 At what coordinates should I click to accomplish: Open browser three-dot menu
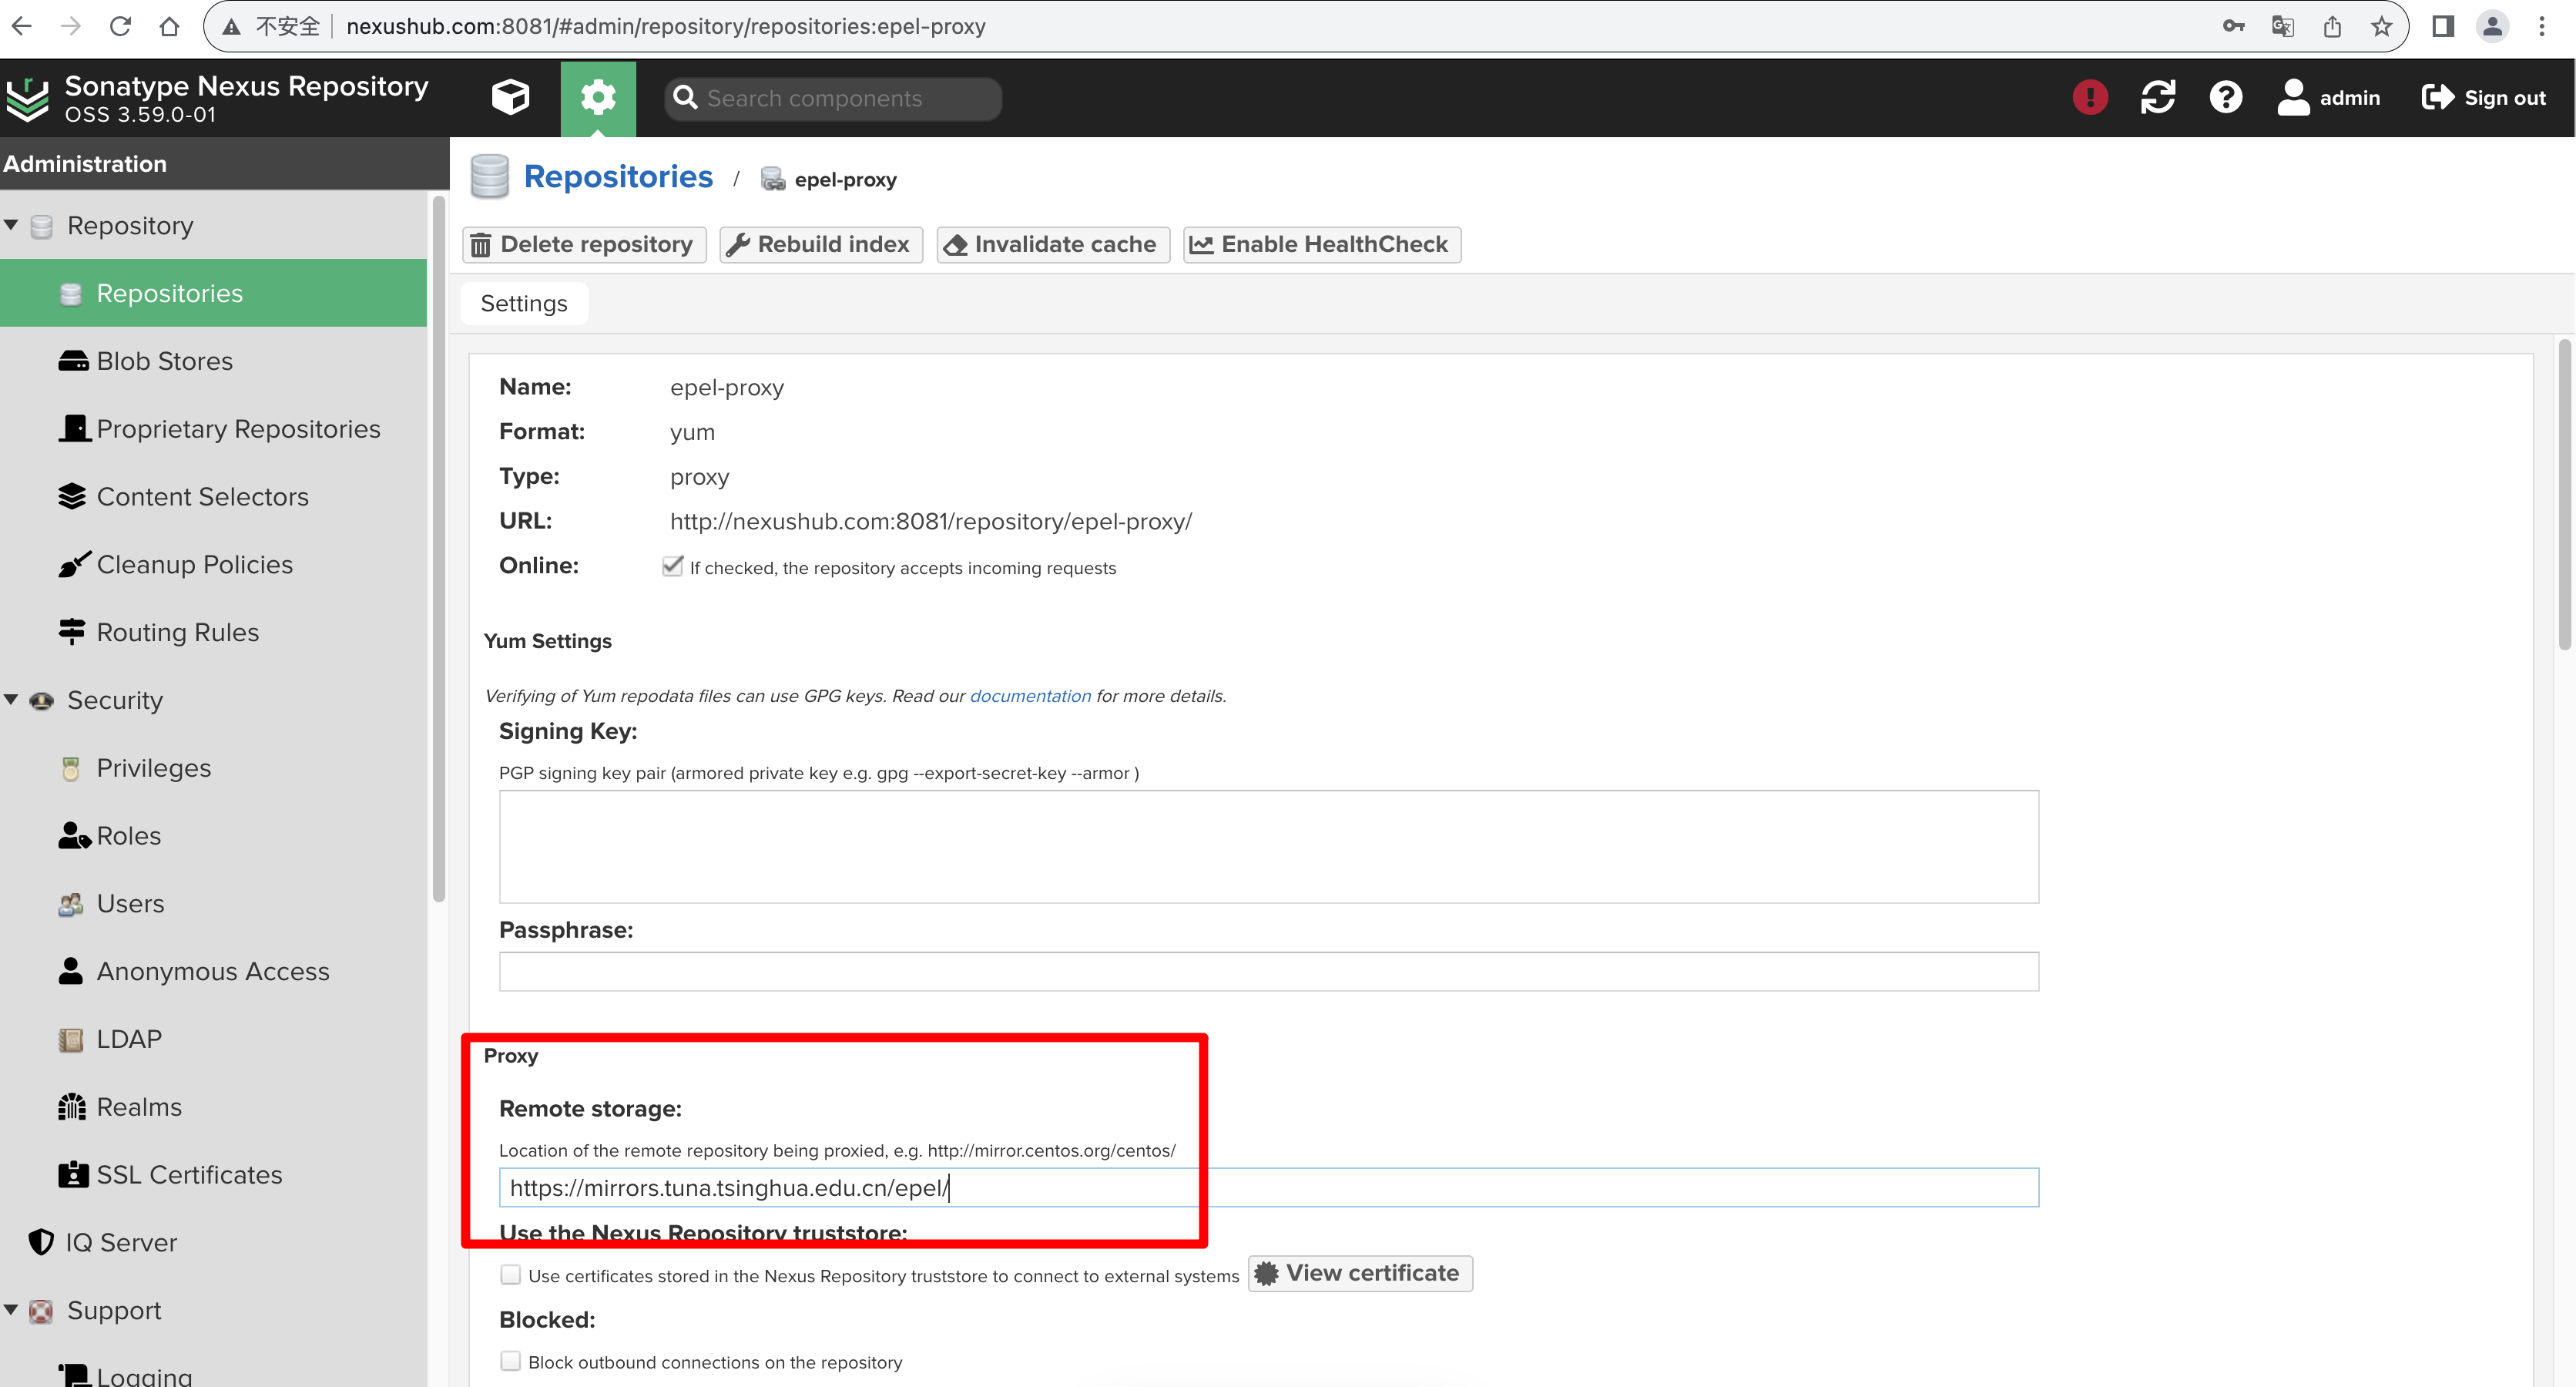[x=2541, y=26]
